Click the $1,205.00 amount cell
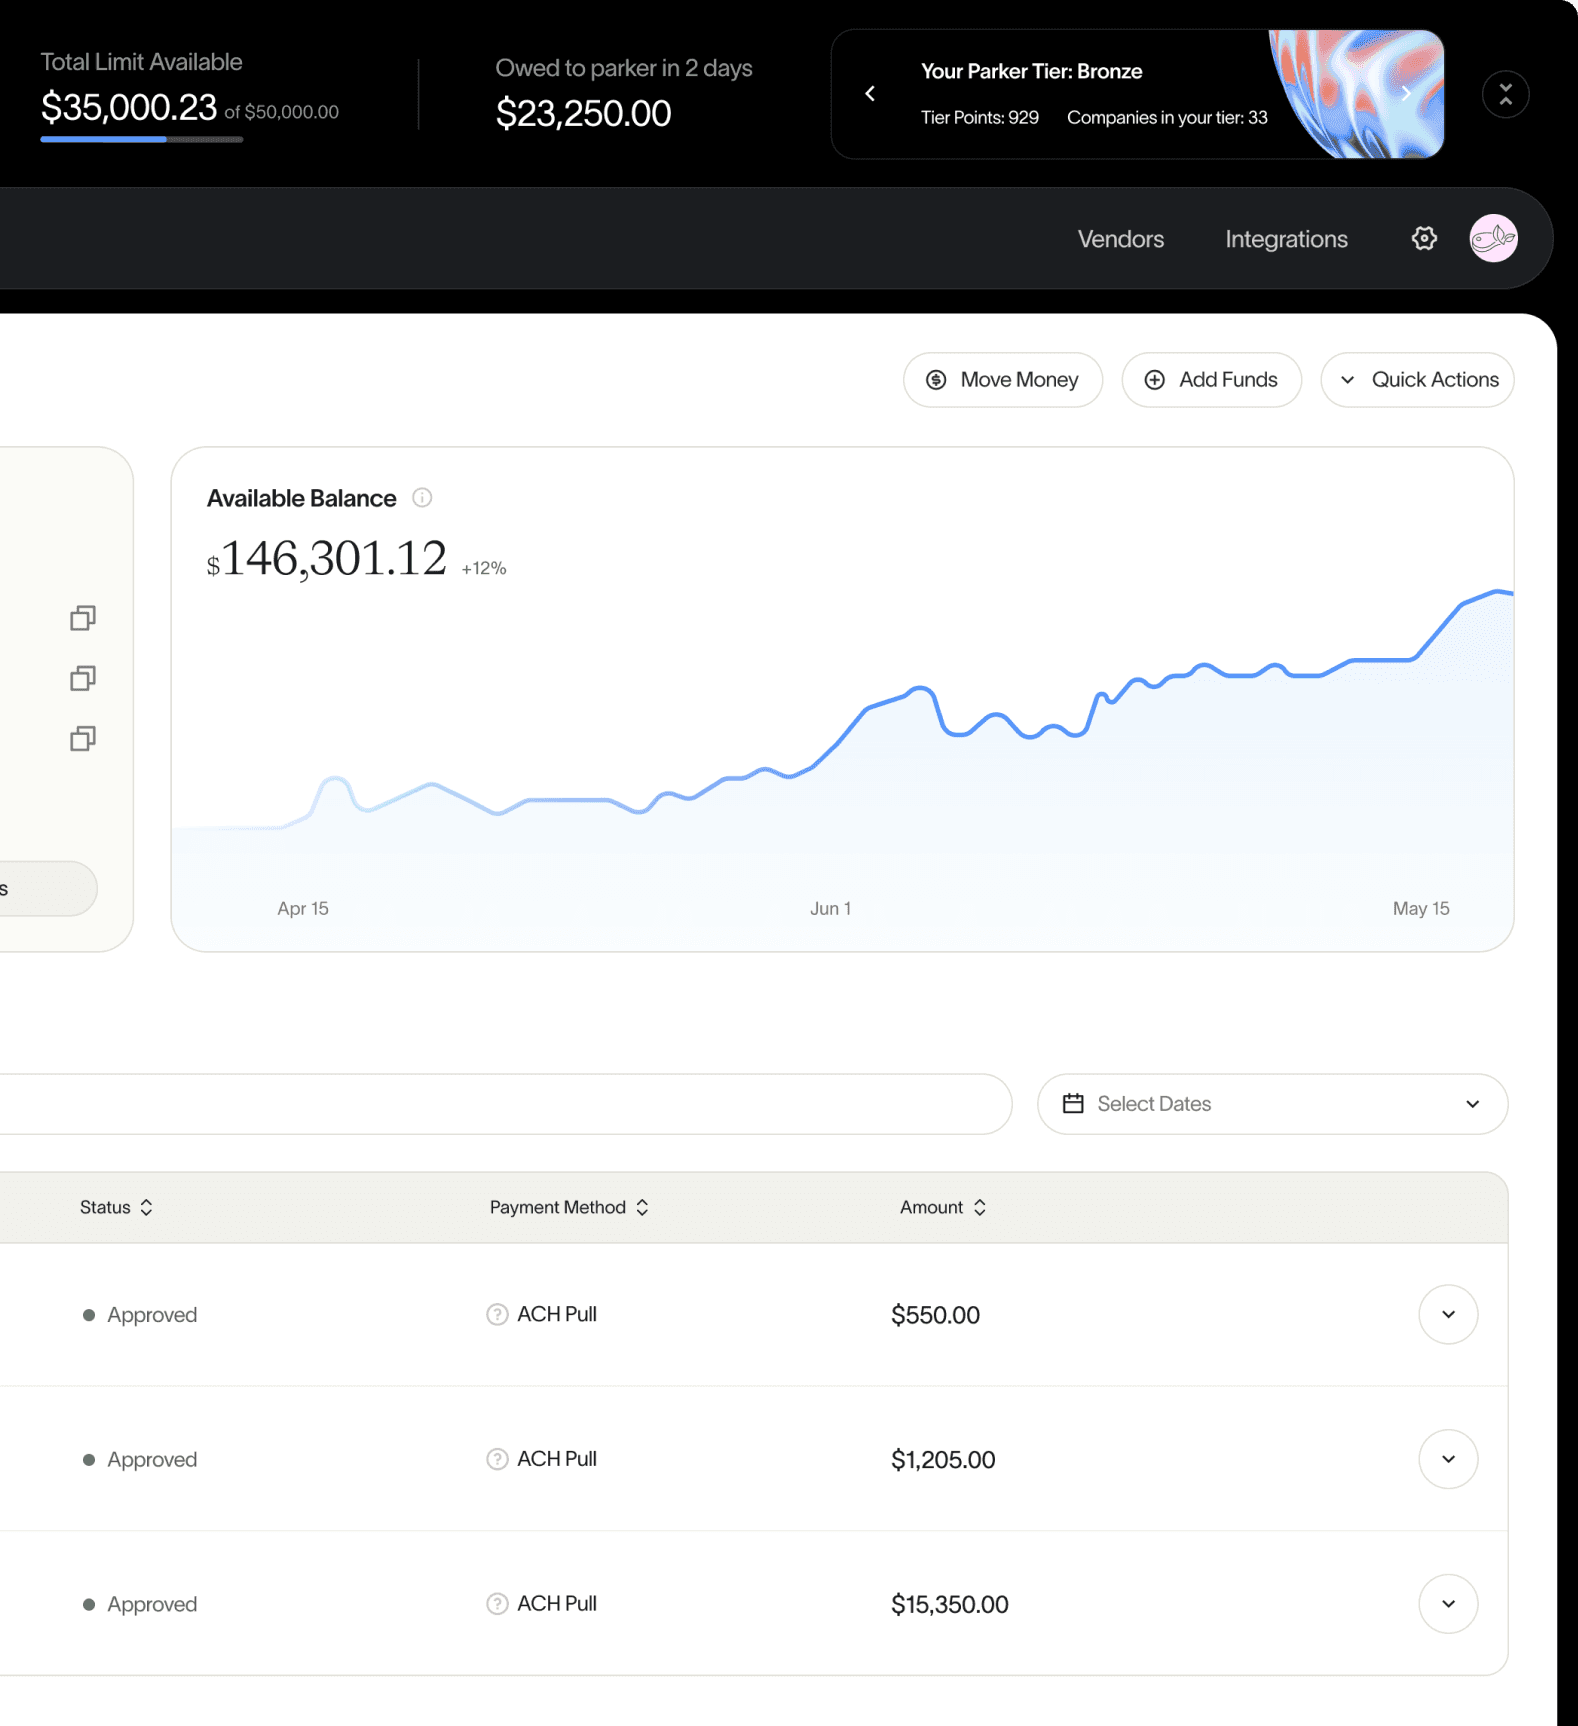The width and height of the screenshot is (1578, 1726). 943,1460
